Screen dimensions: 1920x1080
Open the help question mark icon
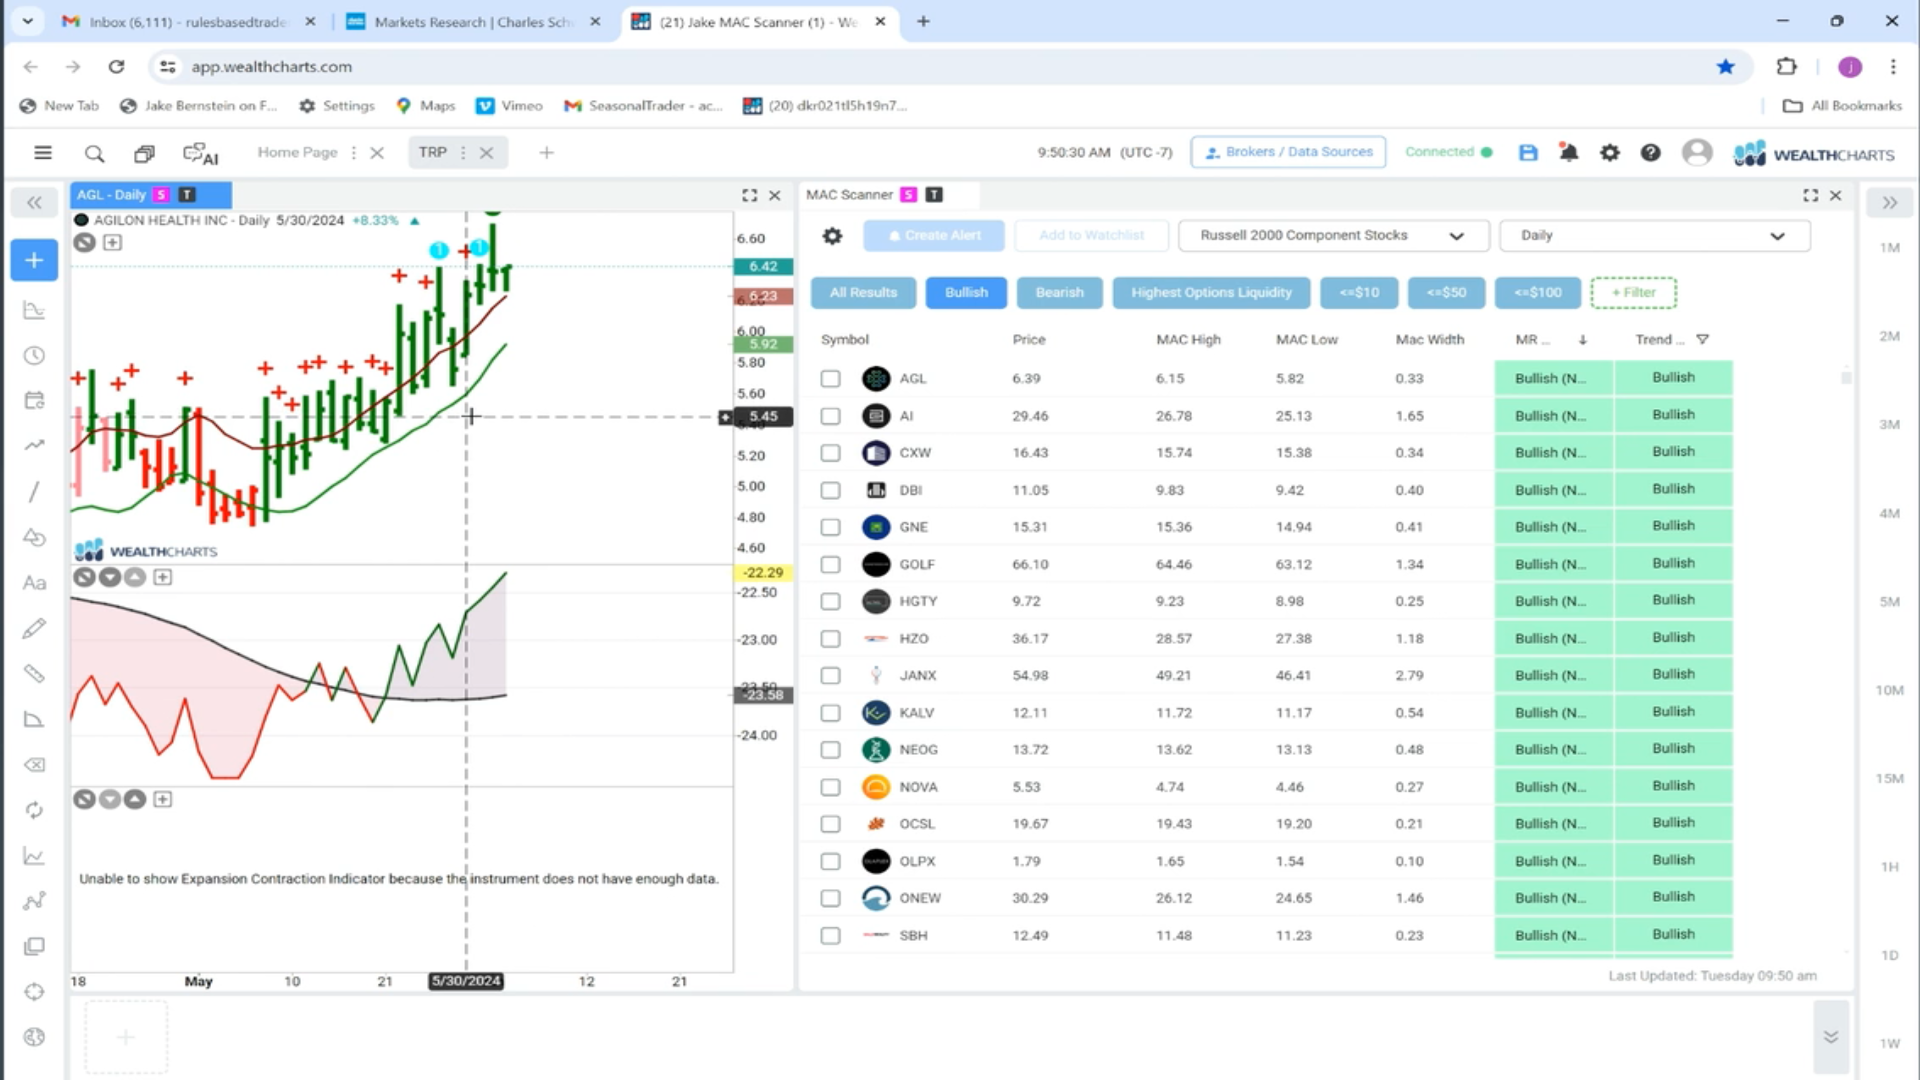[1650, 153]
